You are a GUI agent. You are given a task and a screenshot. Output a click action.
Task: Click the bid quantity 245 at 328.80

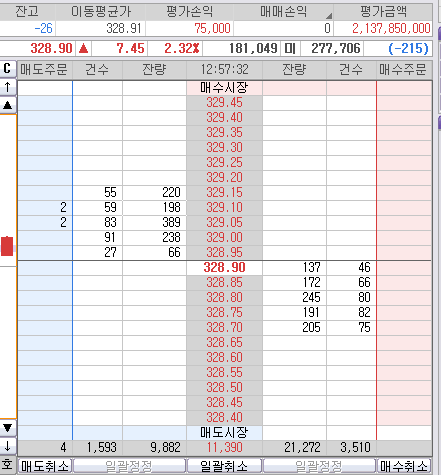click(x=311, y=298)
